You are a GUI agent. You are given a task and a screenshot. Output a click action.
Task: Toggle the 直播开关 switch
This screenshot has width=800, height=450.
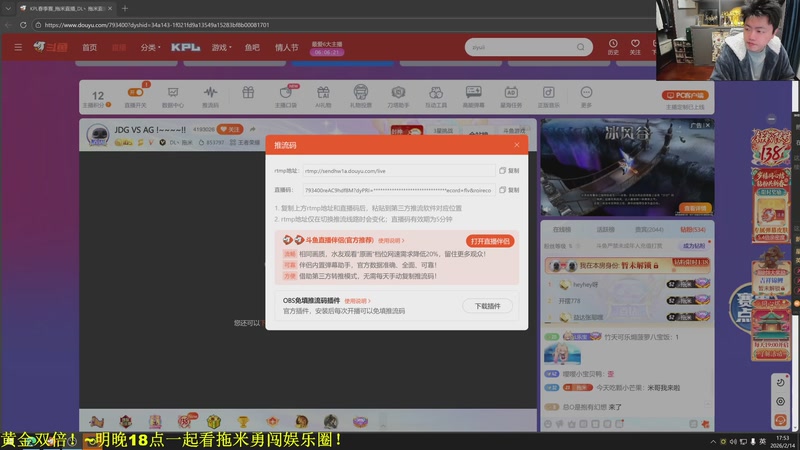click(135, 92)
